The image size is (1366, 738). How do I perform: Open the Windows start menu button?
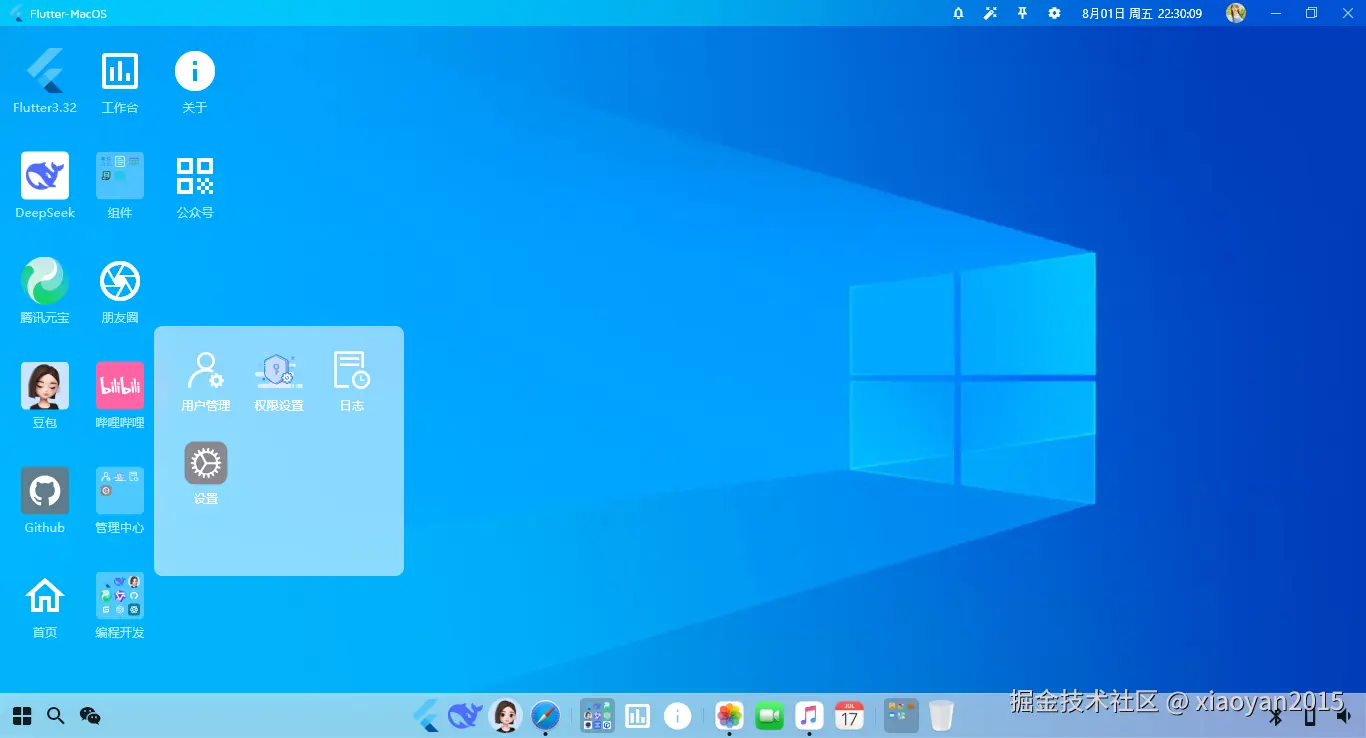click(22, 716)
